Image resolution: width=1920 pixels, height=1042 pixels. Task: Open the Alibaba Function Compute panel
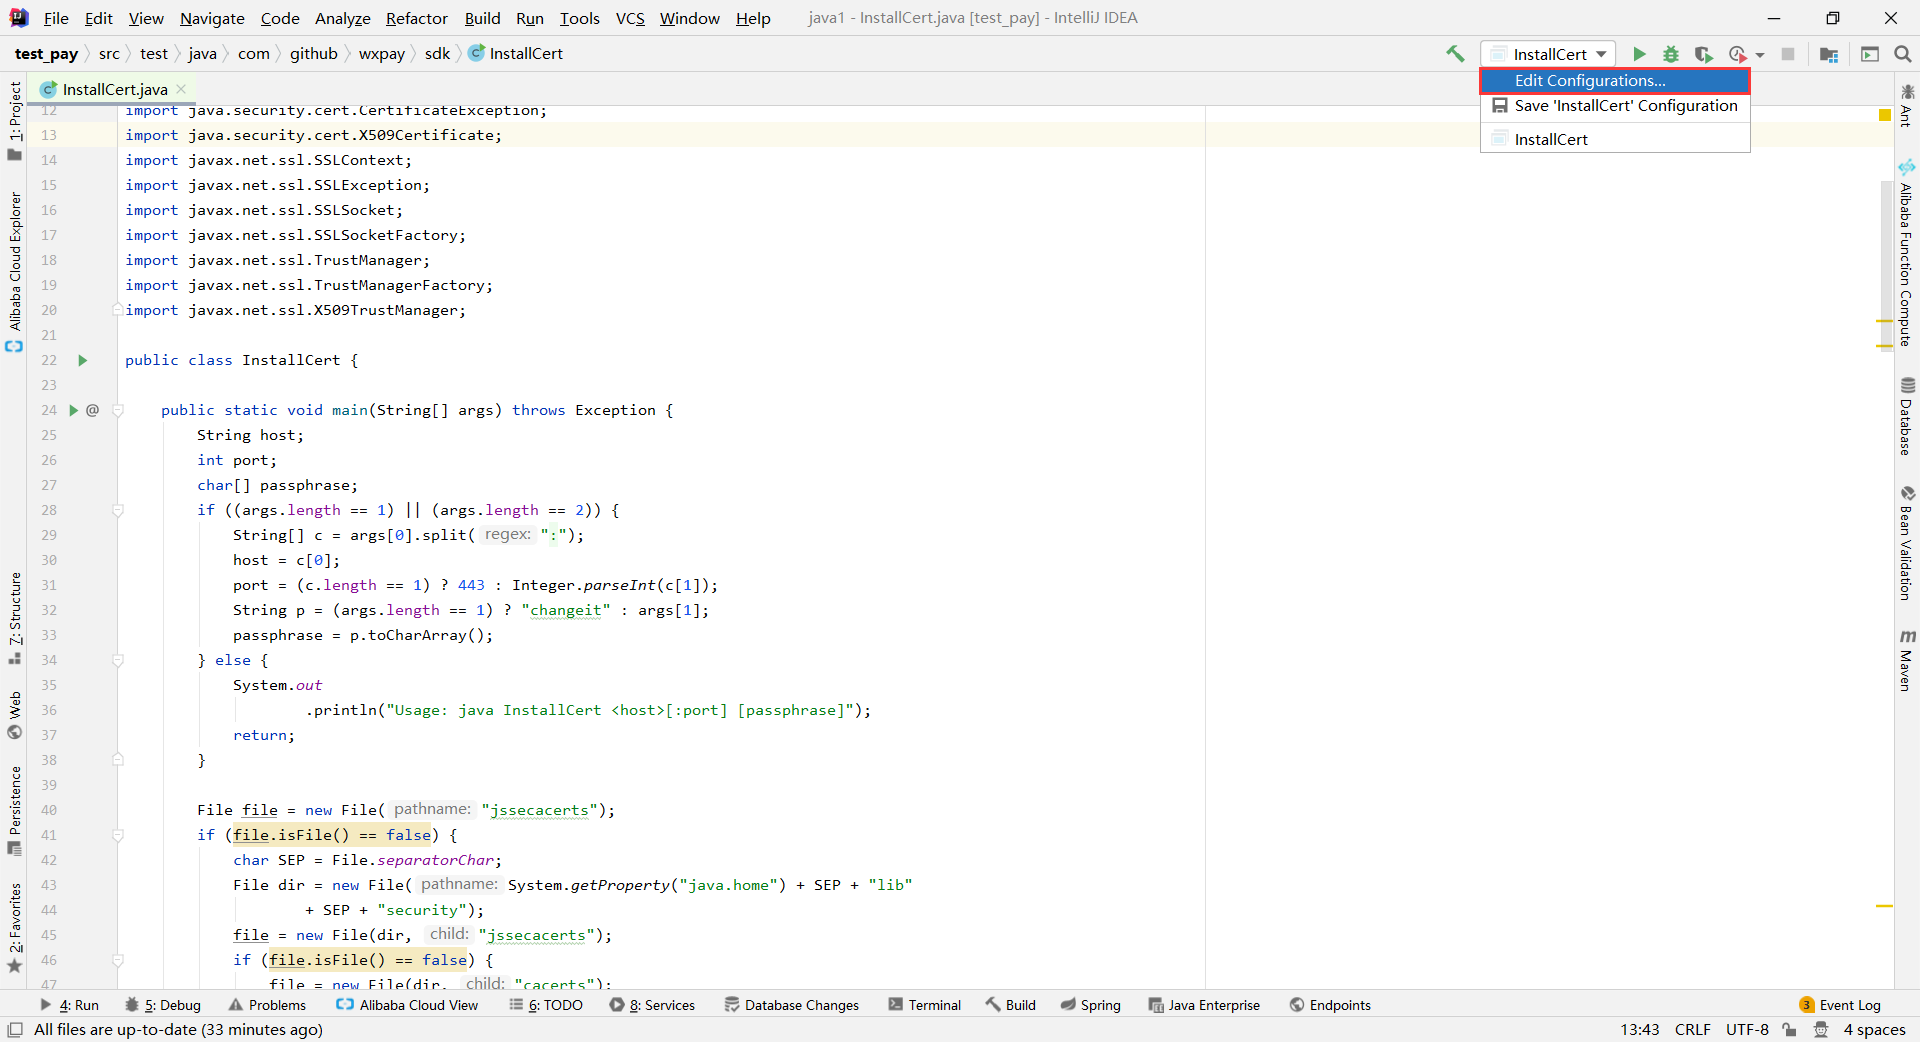(x=1907, y=253)
